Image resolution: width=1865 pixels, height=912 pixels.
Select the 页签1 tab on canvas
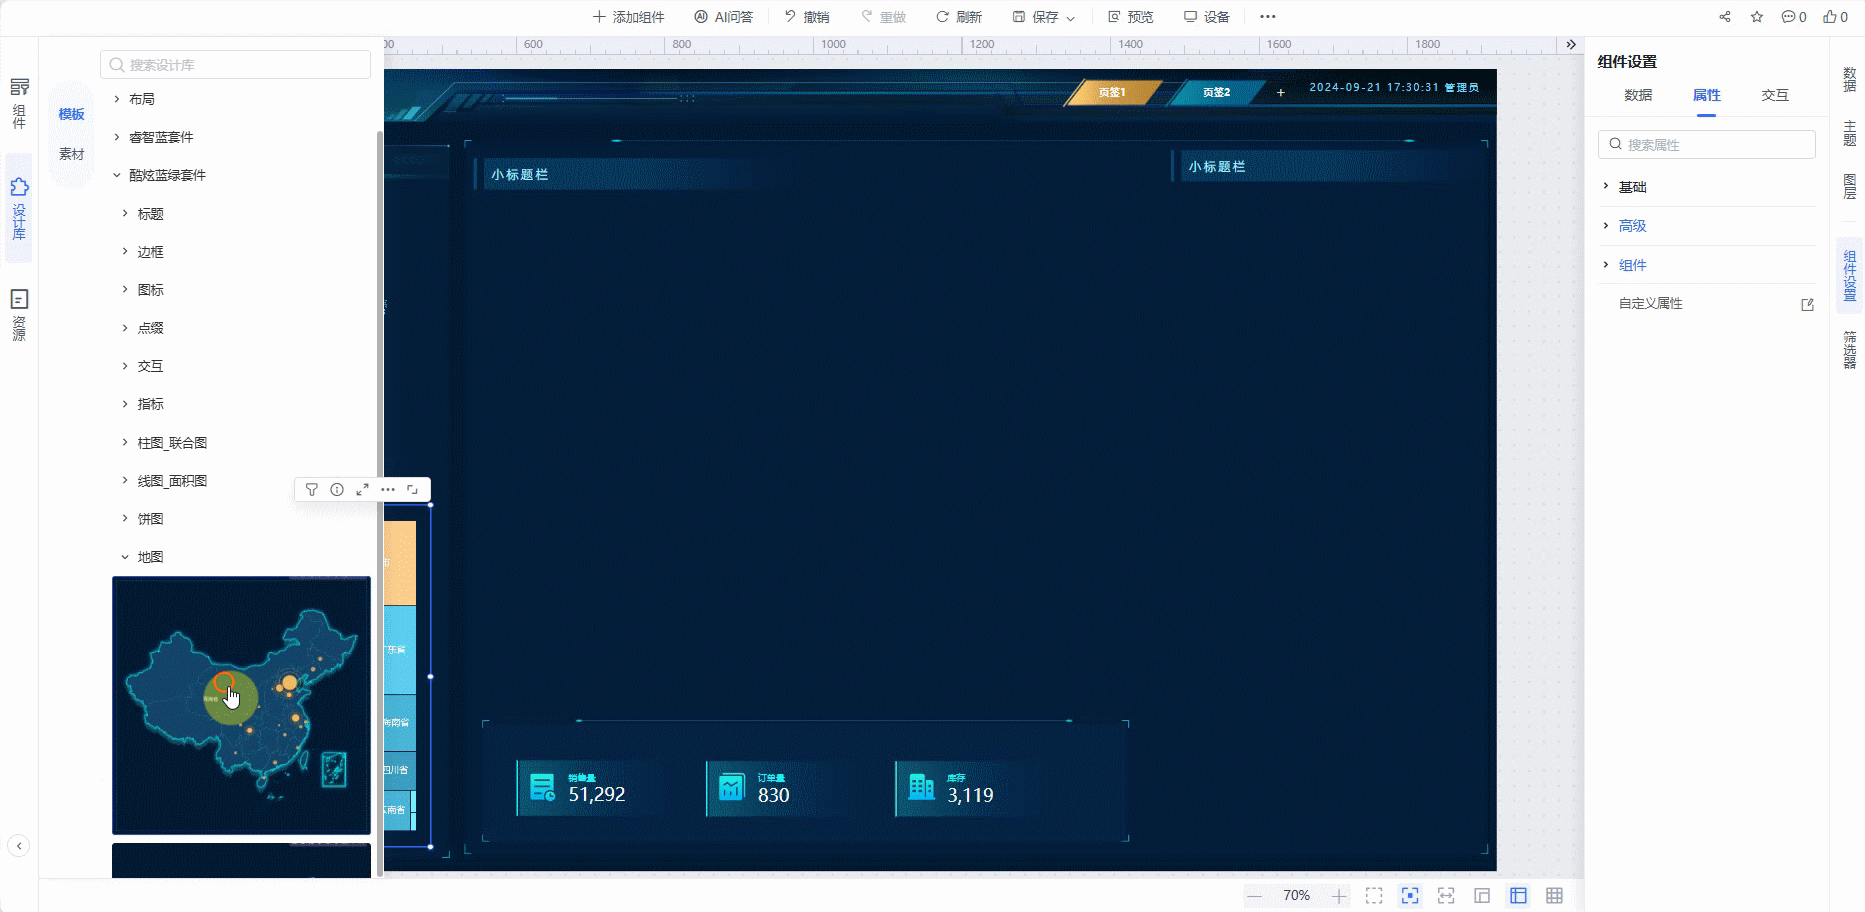(1112, 92)
